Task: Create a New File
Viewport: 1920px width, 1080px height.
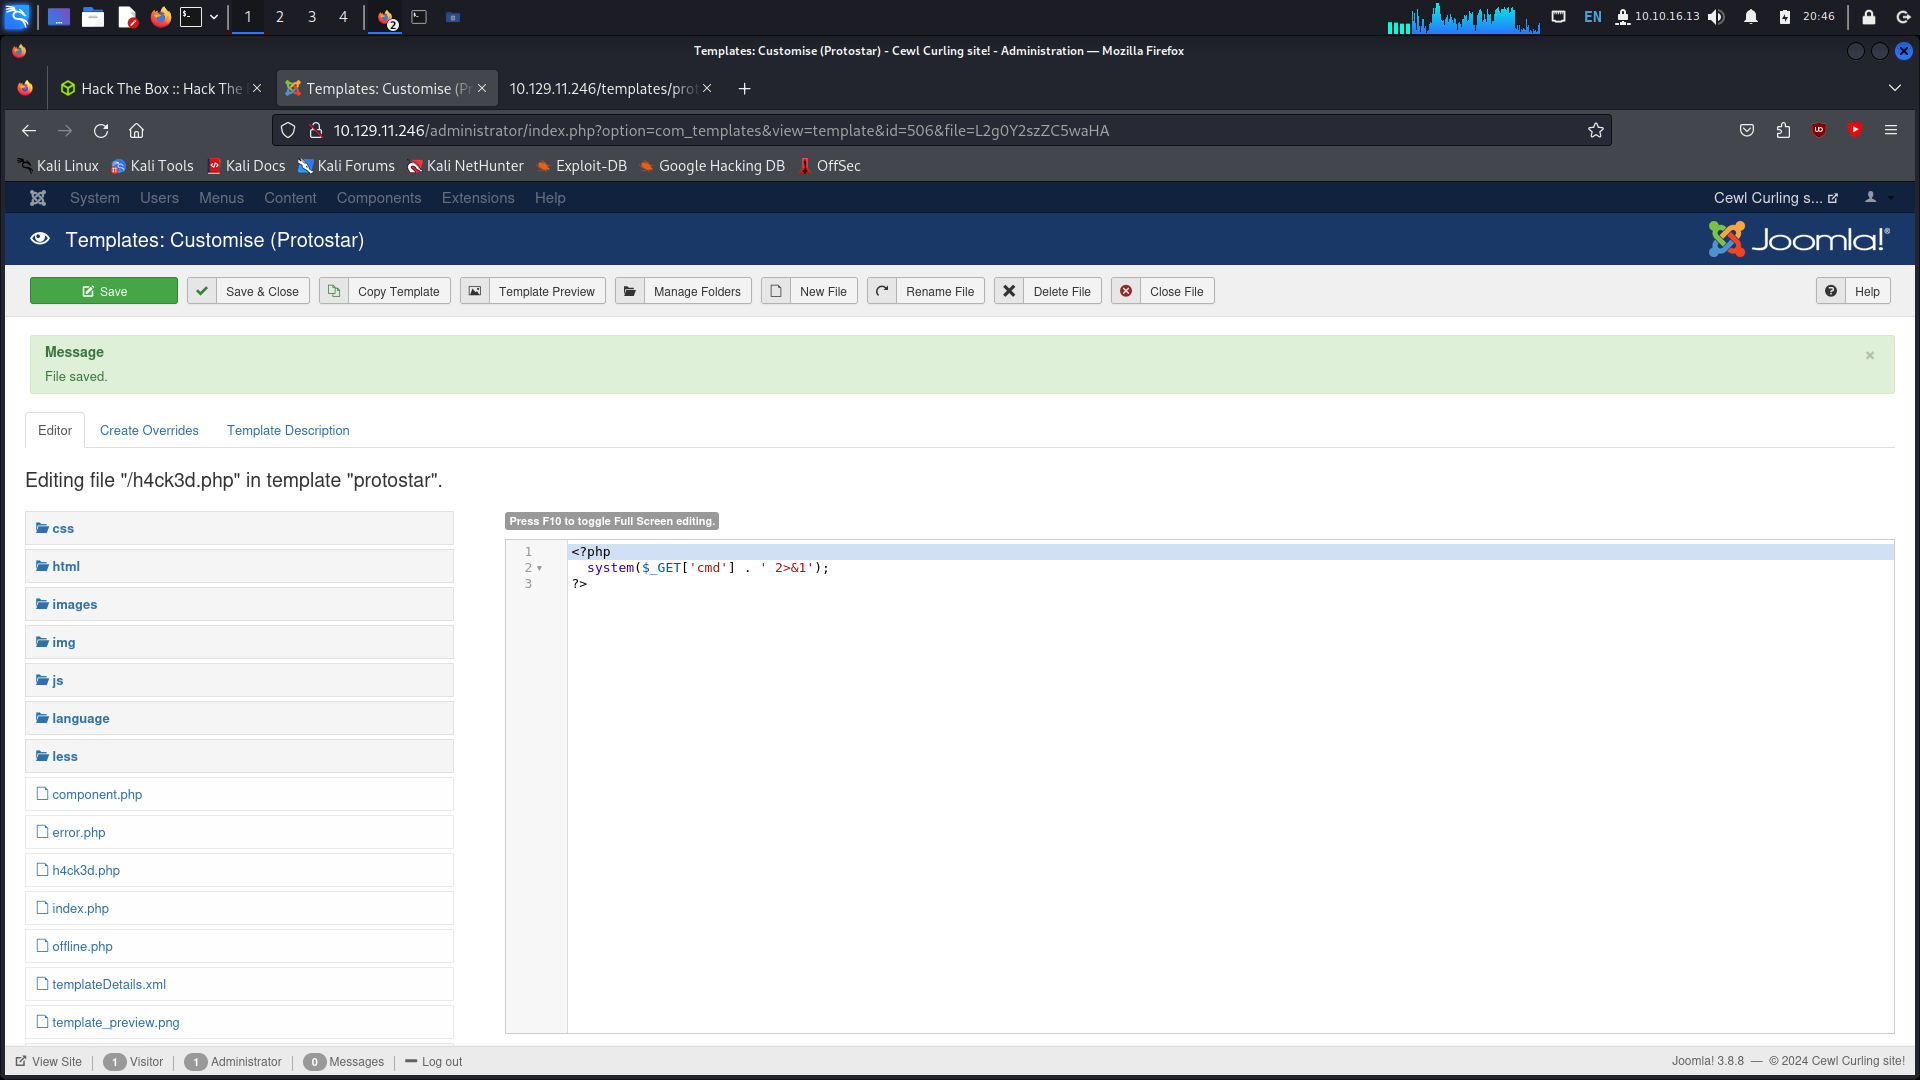Action: tap(809, 291)
